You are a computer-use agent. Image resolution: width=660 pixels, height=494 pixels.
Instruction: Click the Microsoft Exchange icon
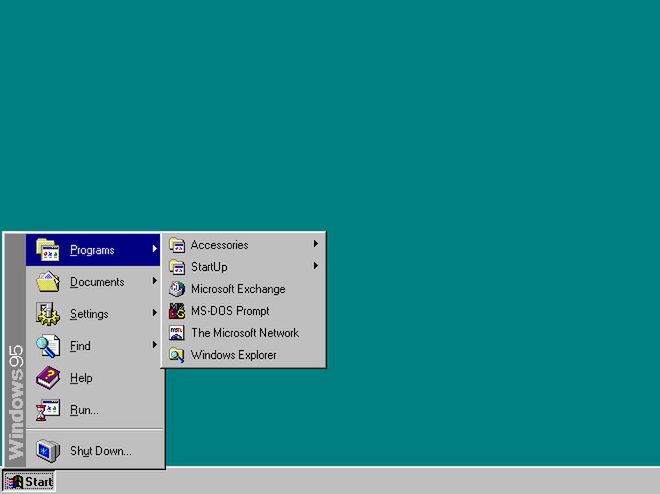coord(177,289)
